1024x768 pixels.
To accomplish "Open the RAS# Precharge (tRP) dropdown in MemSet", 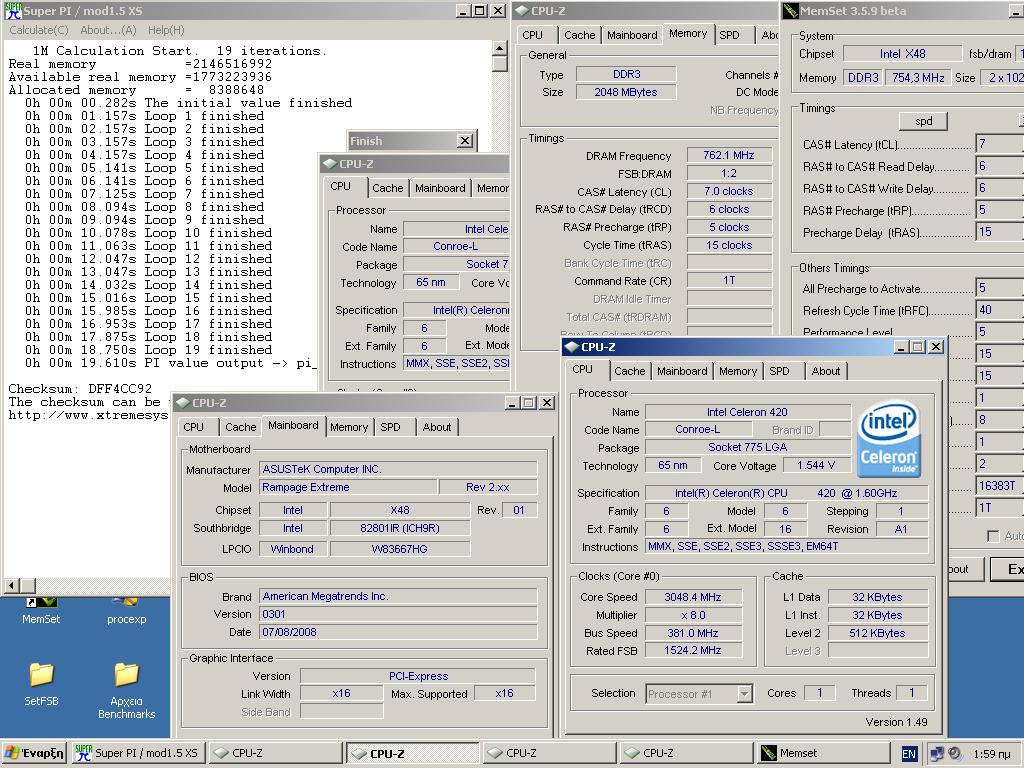I will [x=999, y=210].
